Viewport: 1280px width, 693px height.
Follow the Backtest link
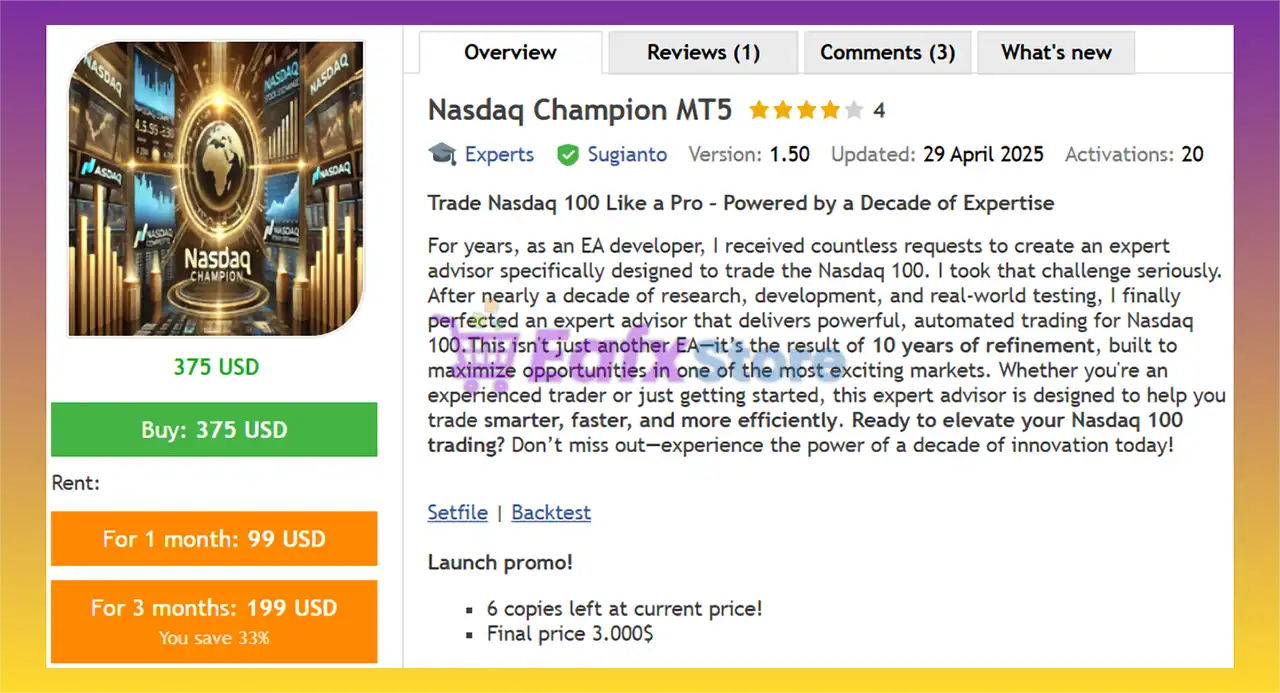(551, 512)
